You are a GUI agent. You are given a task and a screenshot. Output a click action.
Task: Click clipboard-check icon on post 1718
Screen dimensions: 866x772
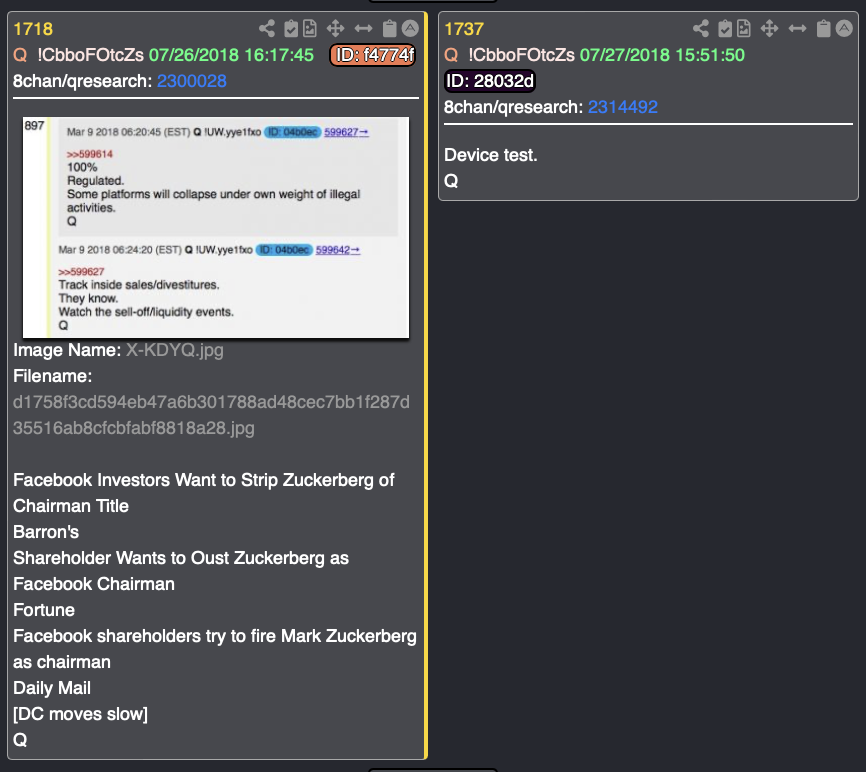(x=291, y=29)
